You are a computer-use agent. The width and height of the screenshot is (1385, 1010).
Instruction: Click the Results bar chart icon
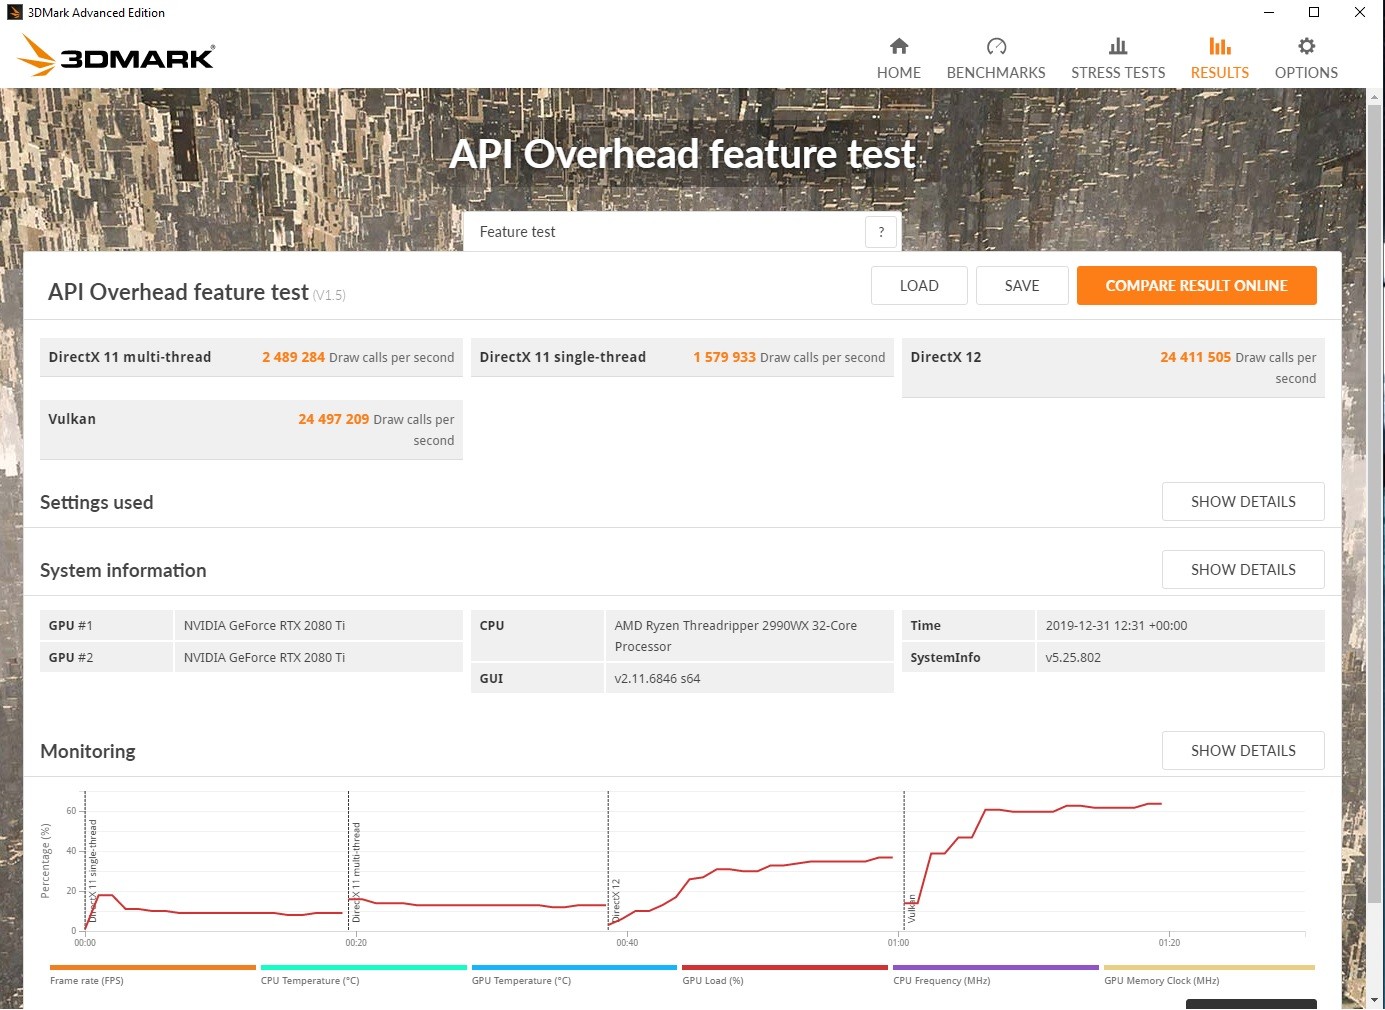pos(1219,46)
